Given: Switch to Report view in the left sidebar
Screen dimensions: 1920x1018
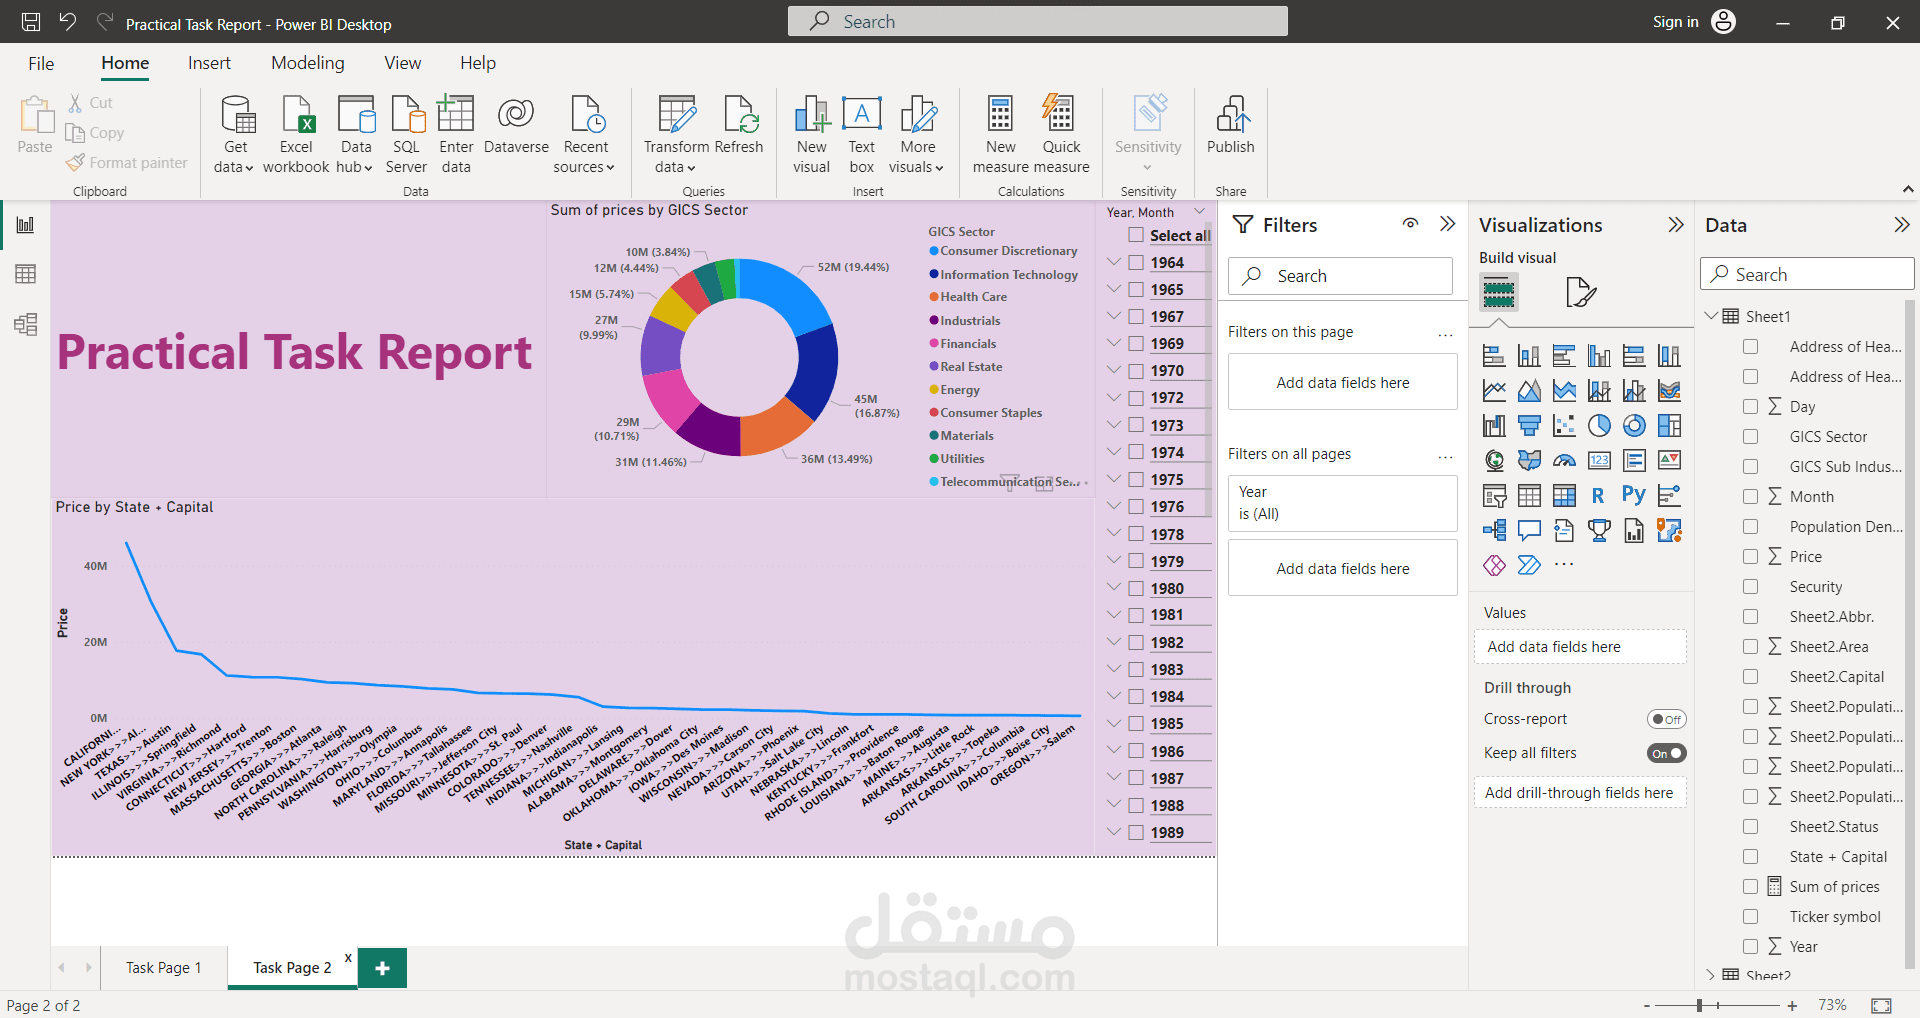Looking at the screenshot, I should (26, 225).
